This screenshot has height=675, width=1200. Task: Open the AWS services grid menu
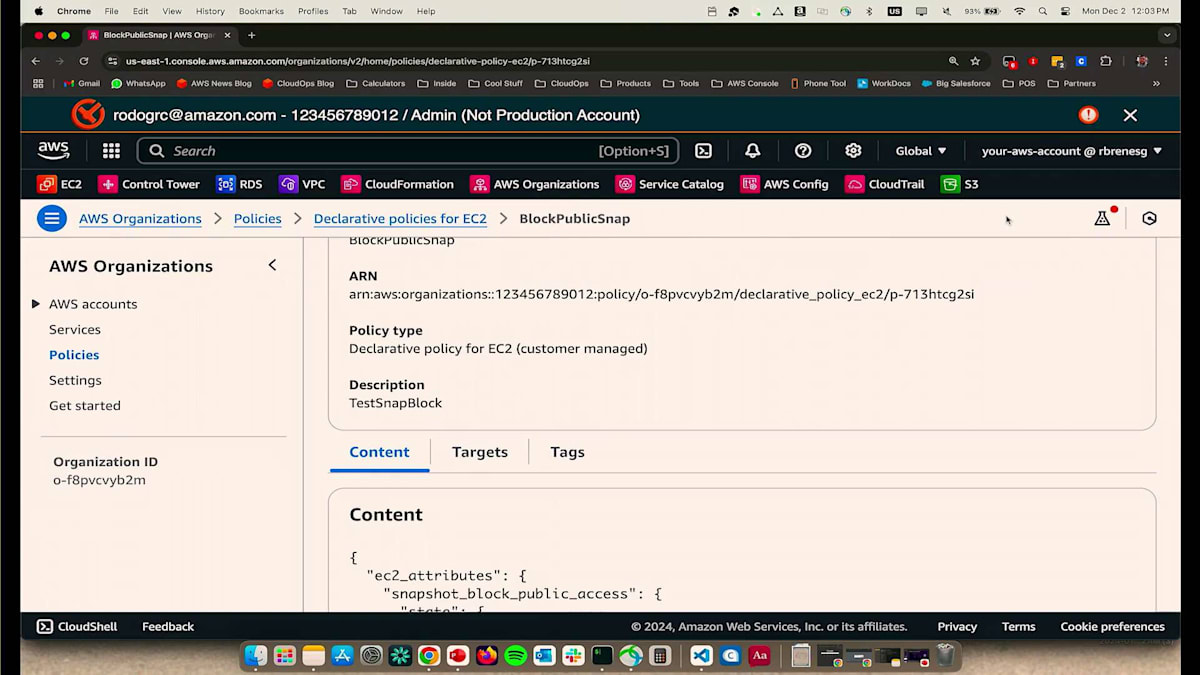tap(111, 151)
